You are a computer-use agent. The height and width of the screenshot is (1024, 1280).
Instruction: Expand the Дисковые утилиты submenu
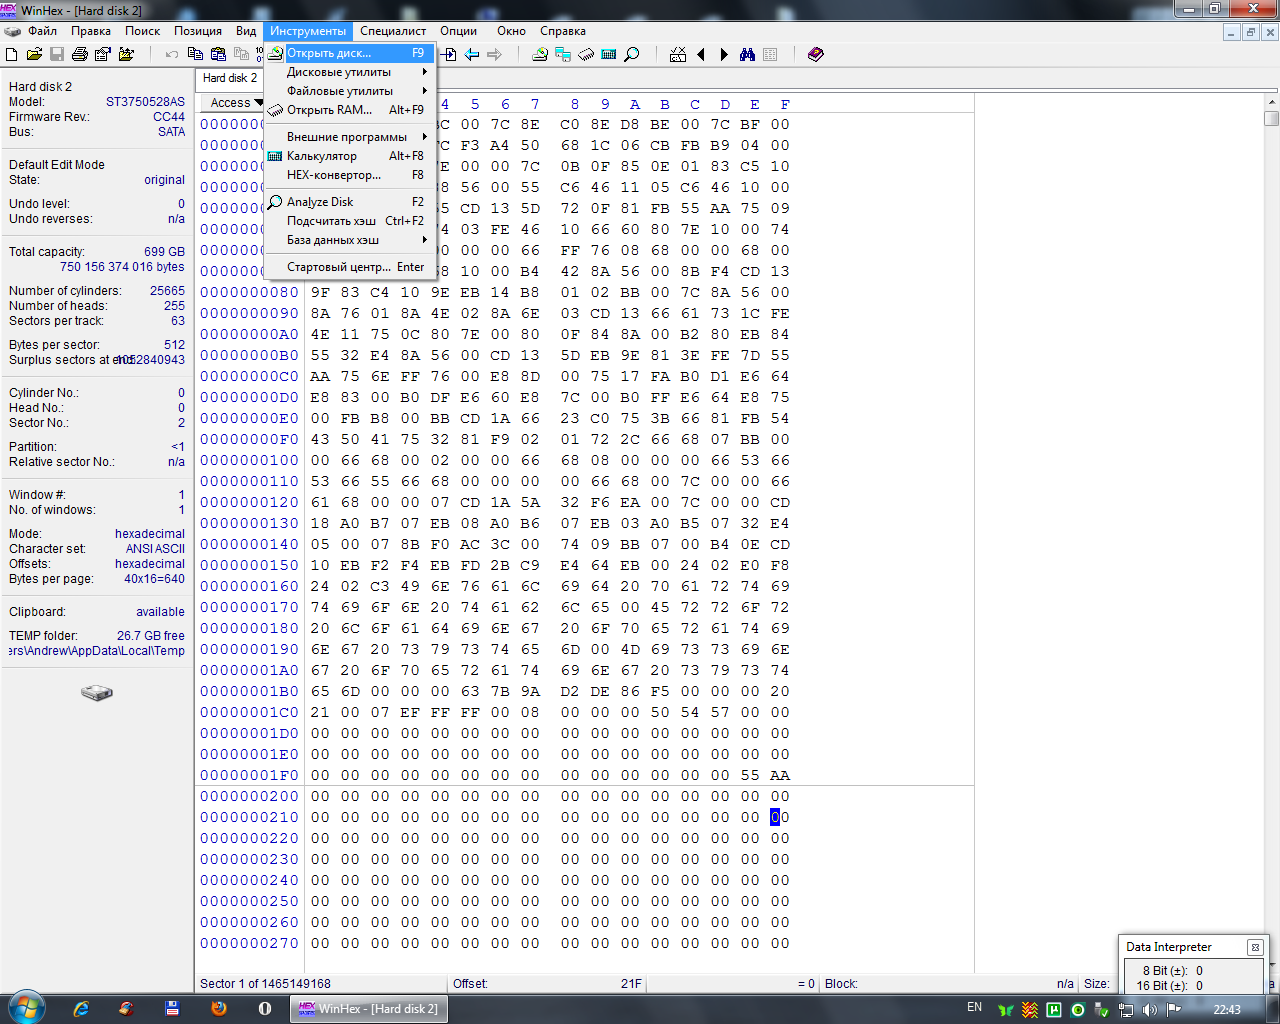[x=349, y=72]
